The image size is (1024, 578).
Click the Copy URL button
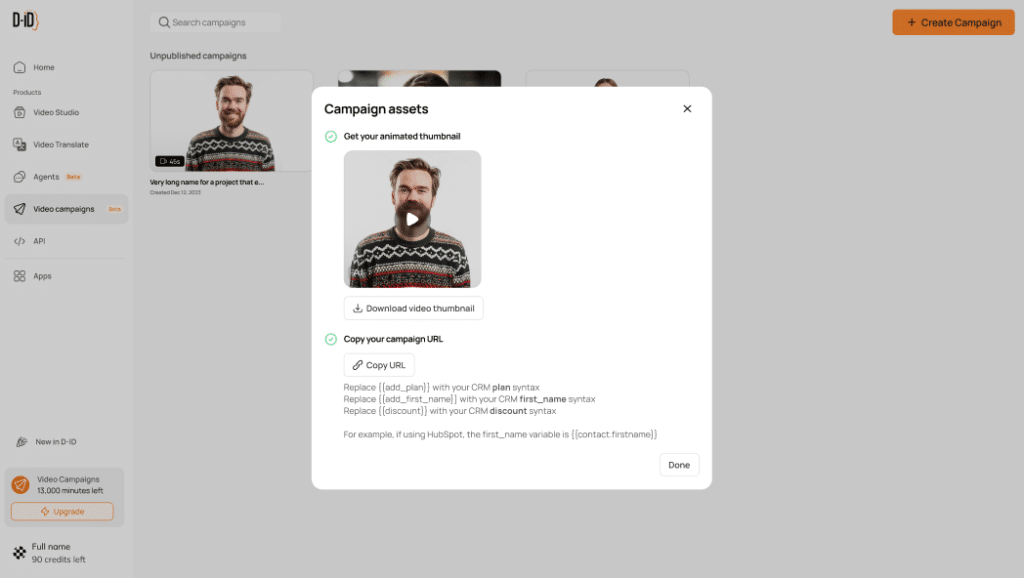pyautogui.click(x=379, y=365)
